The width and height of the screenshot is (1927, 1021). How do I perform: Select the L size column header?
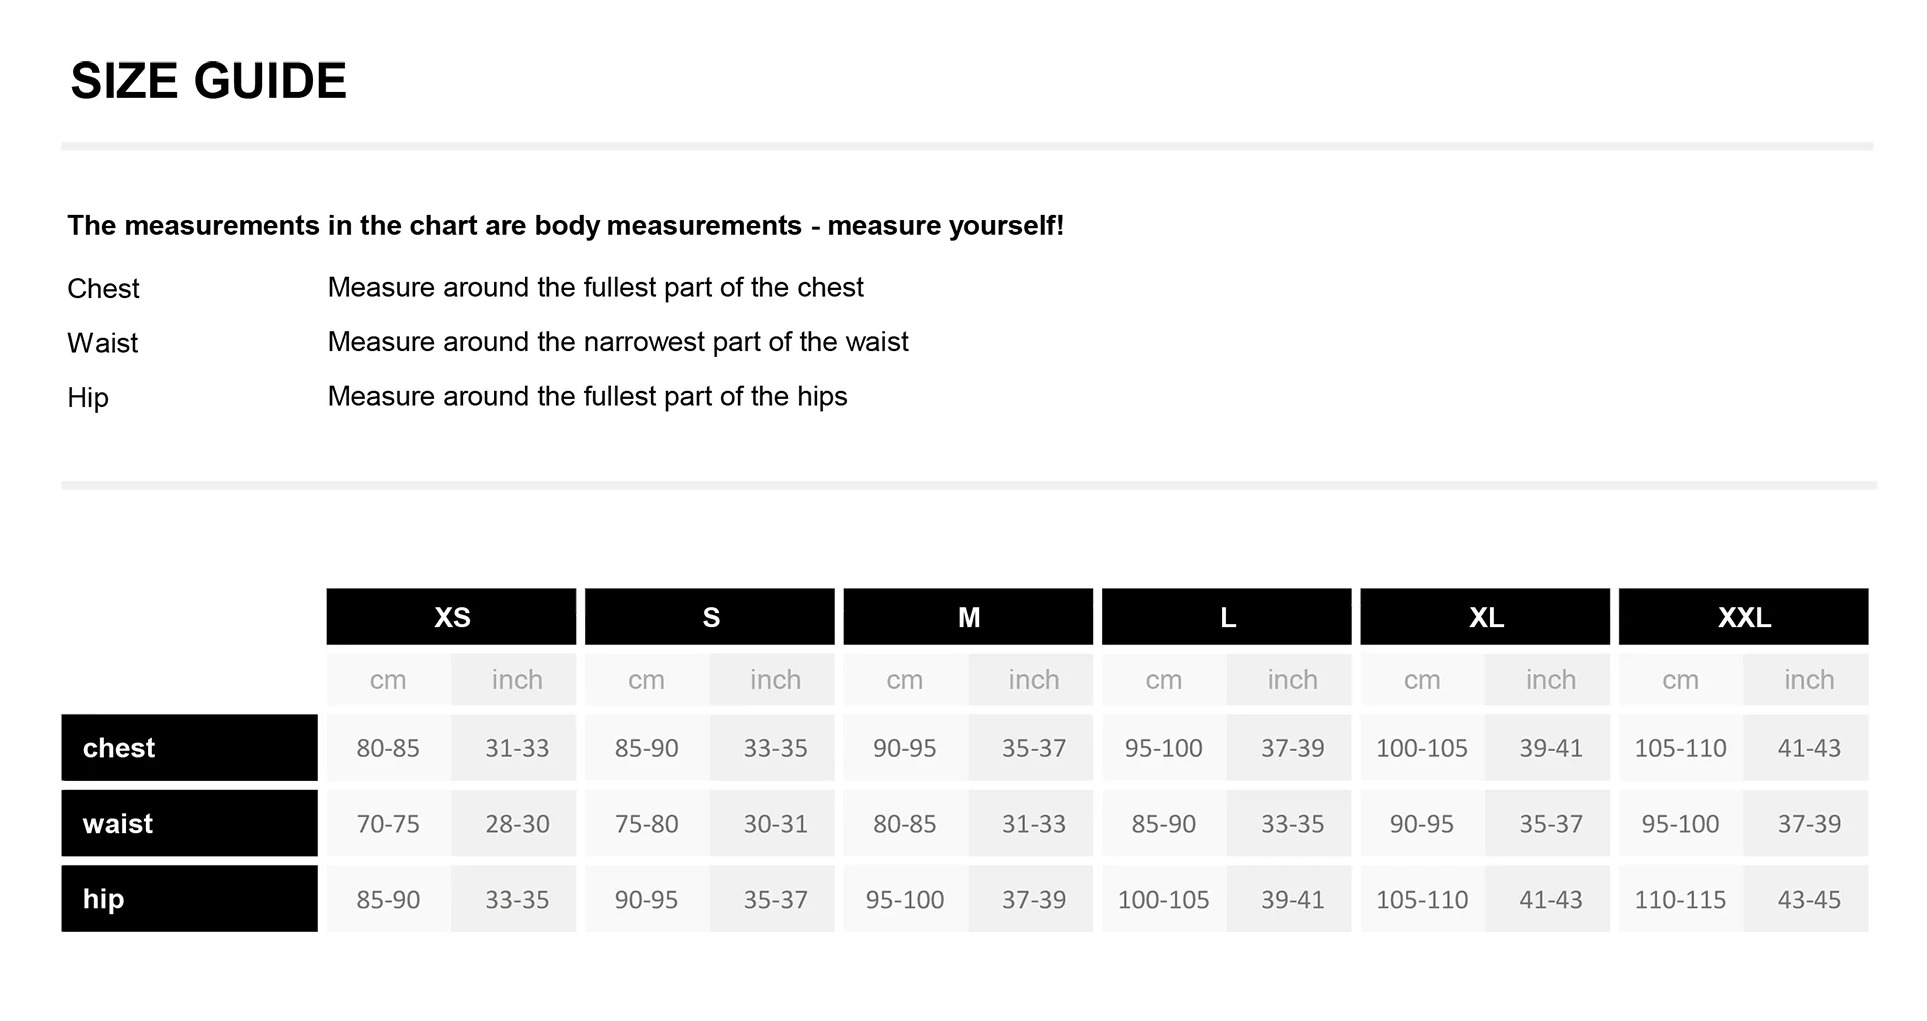coord(1227,617)
